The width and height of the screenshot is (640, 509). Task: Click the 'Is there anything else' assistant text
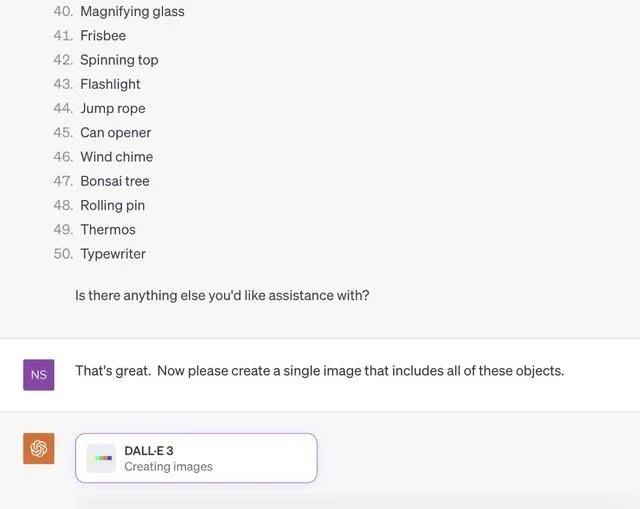click(222, 295)
